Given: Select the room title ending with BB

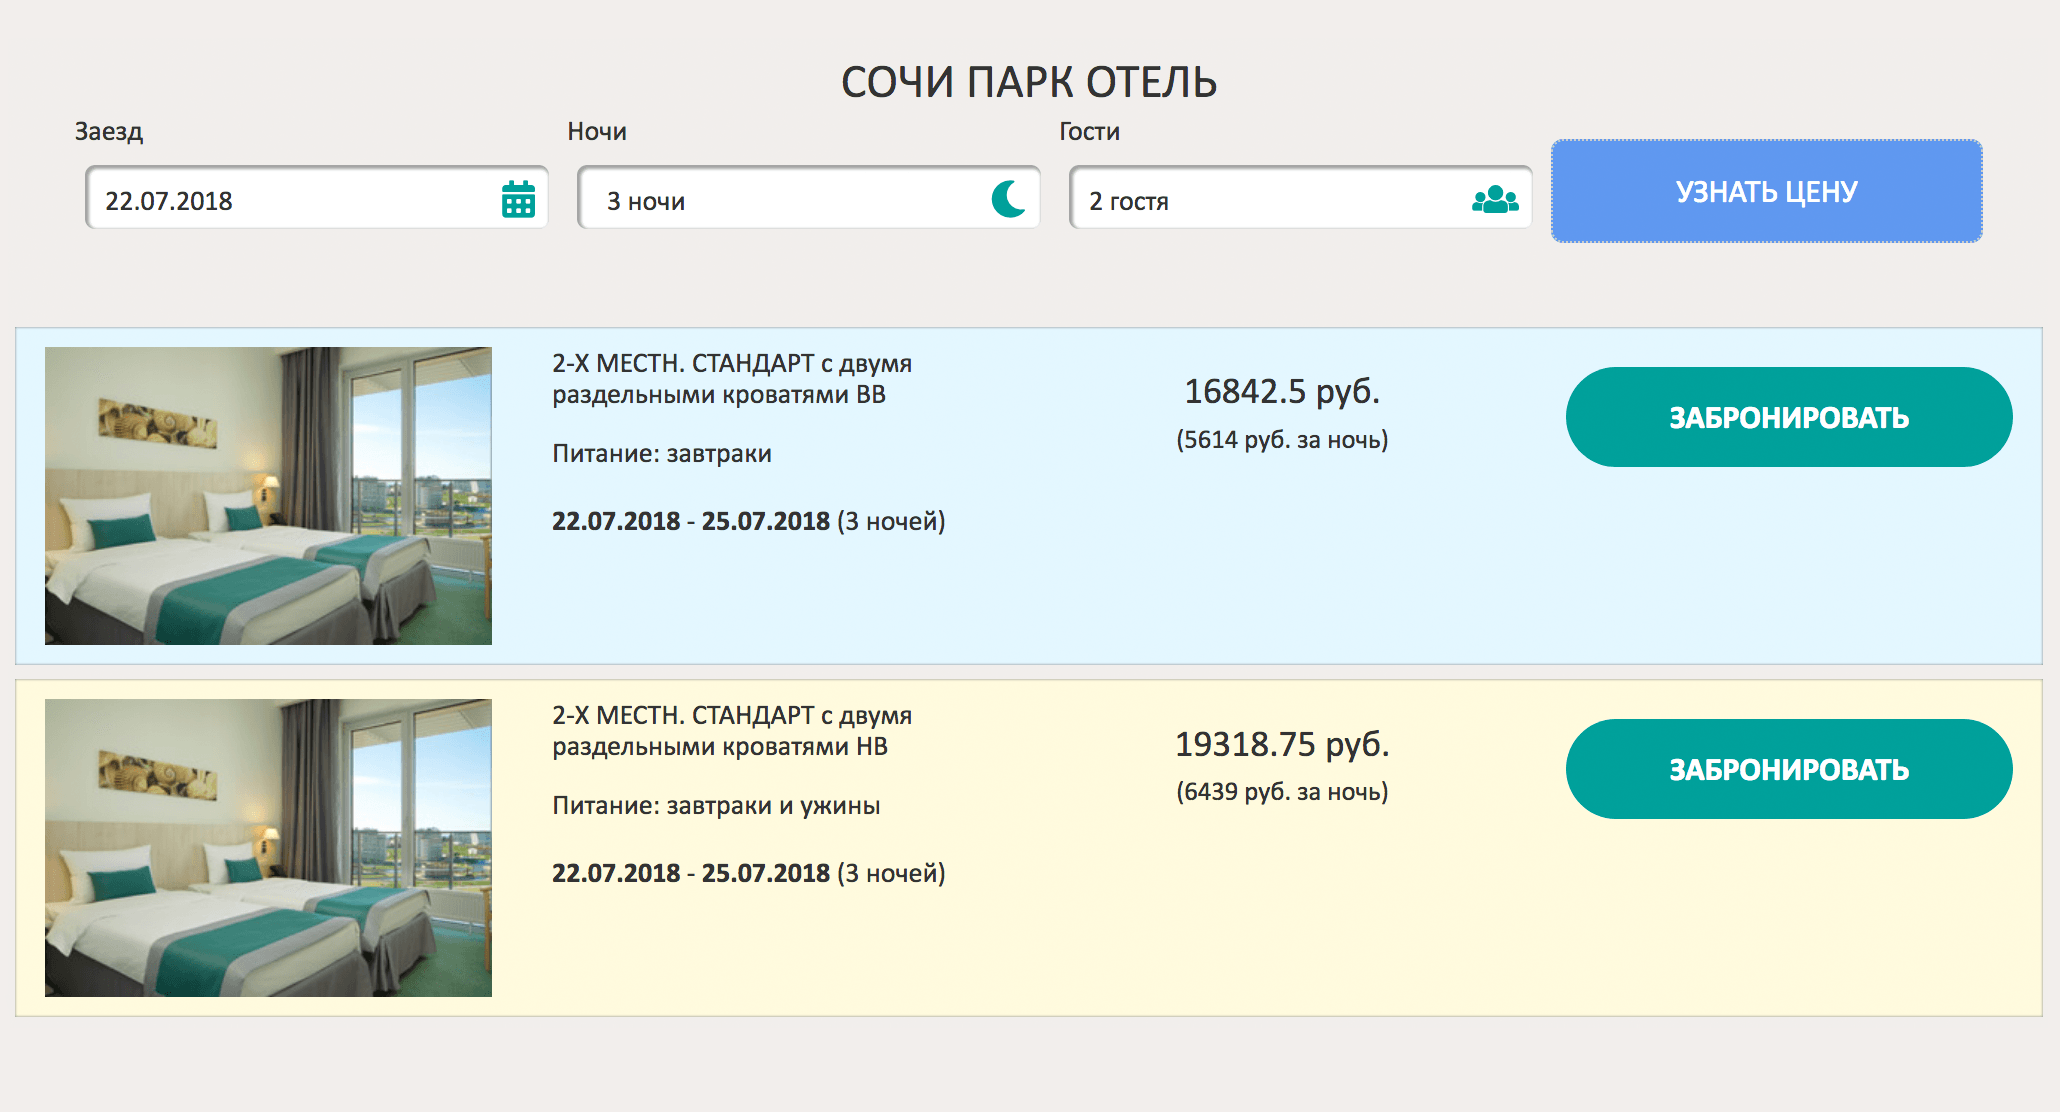Looking at the screenshot, I should pyautogui.click(x=732, y=379).
